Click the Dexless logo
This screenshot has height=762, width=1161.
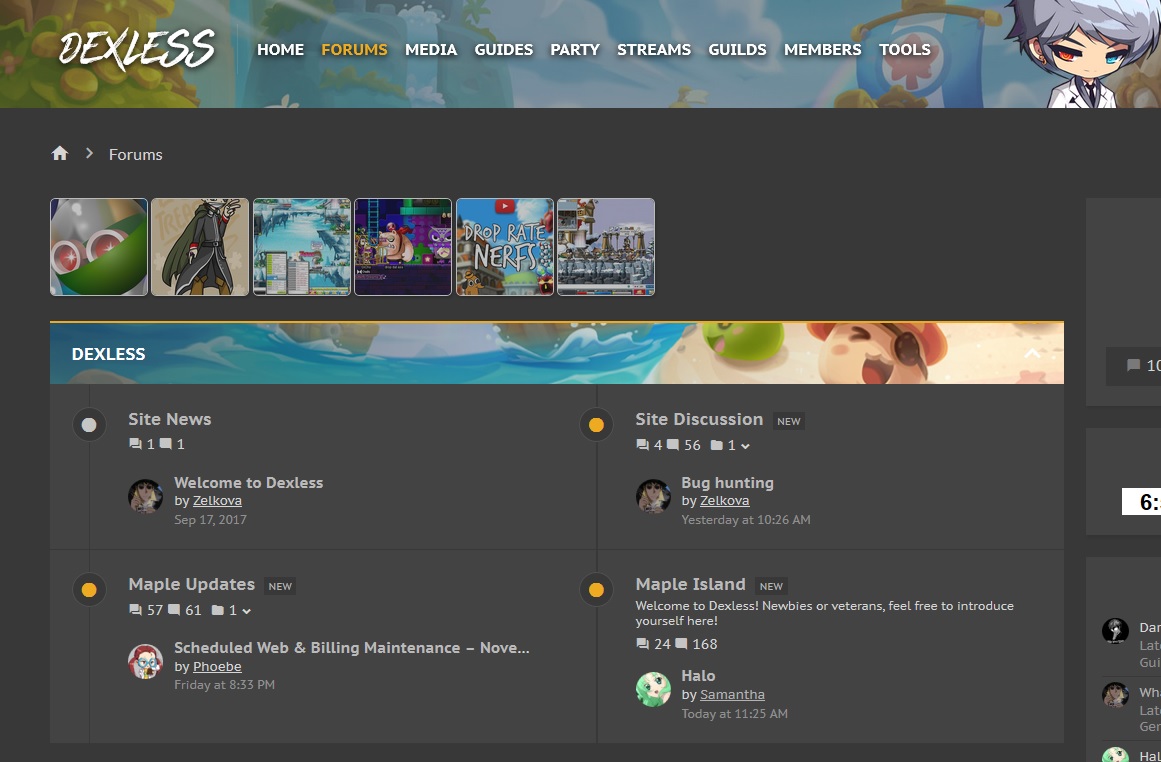click(137, 50)
